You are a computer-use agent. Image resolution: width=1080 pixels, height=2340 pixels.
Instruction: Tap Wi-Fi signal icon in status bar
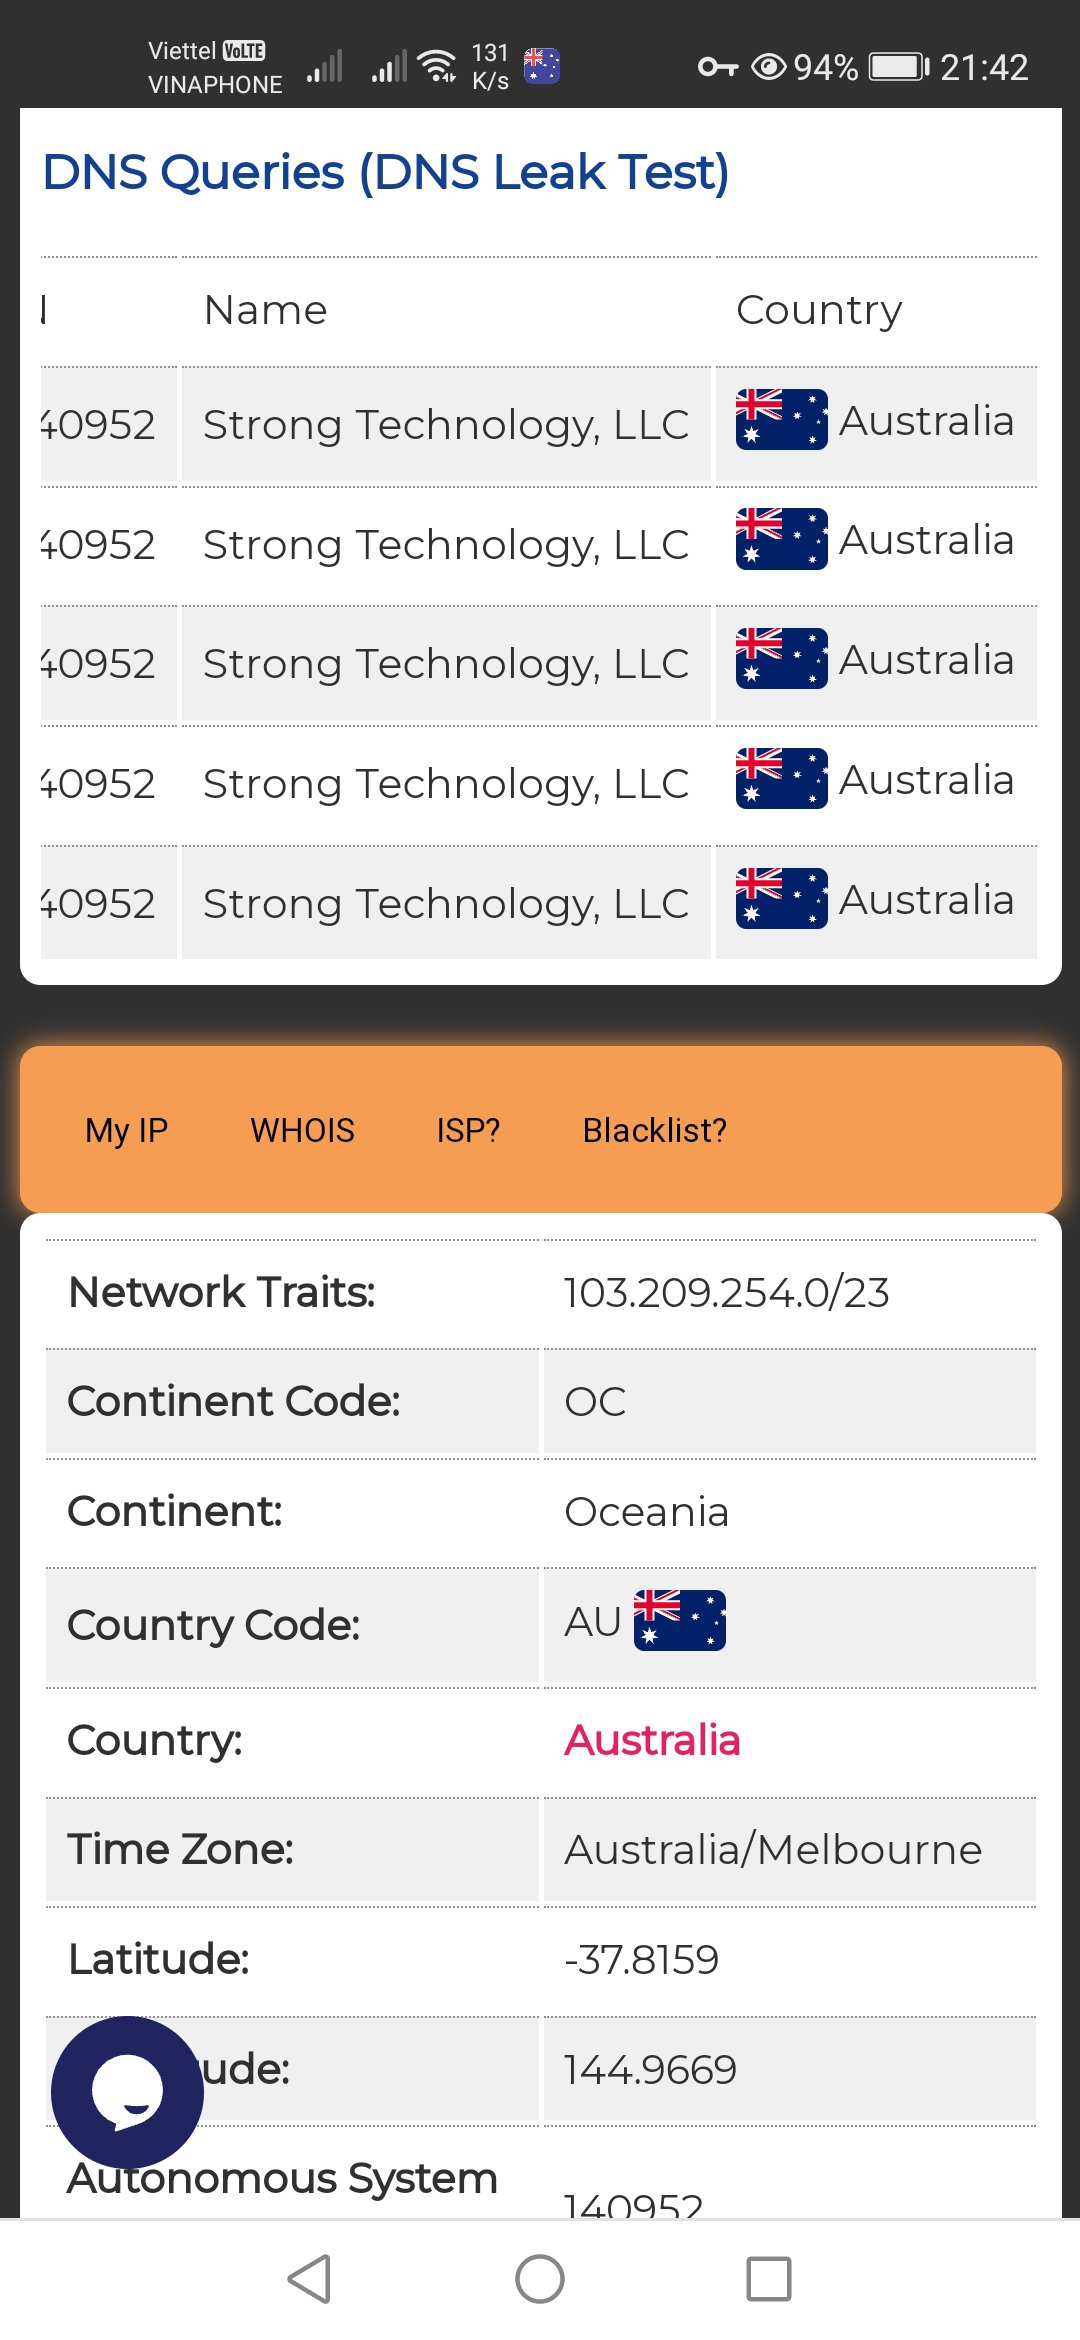[x=438, y=65]
